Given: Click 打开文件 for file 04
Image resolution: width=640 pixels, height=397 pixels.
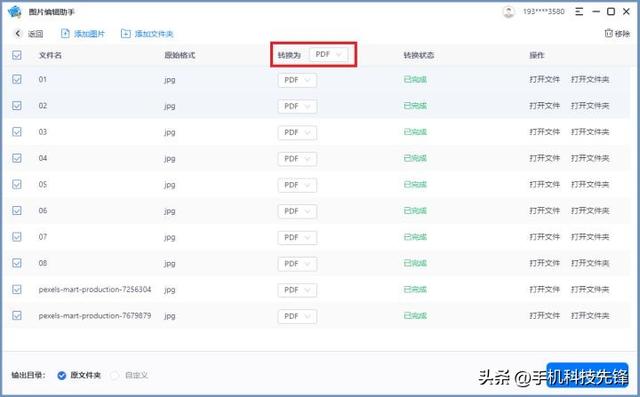Looking at the screenshot, I should point(544,158).
